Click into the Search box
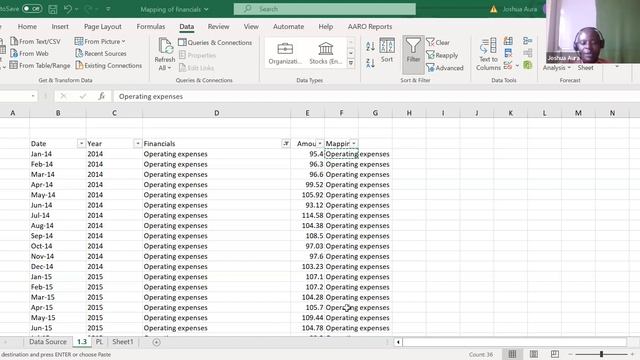This screenshot has height=360, width=640. (x=325, y=9)
